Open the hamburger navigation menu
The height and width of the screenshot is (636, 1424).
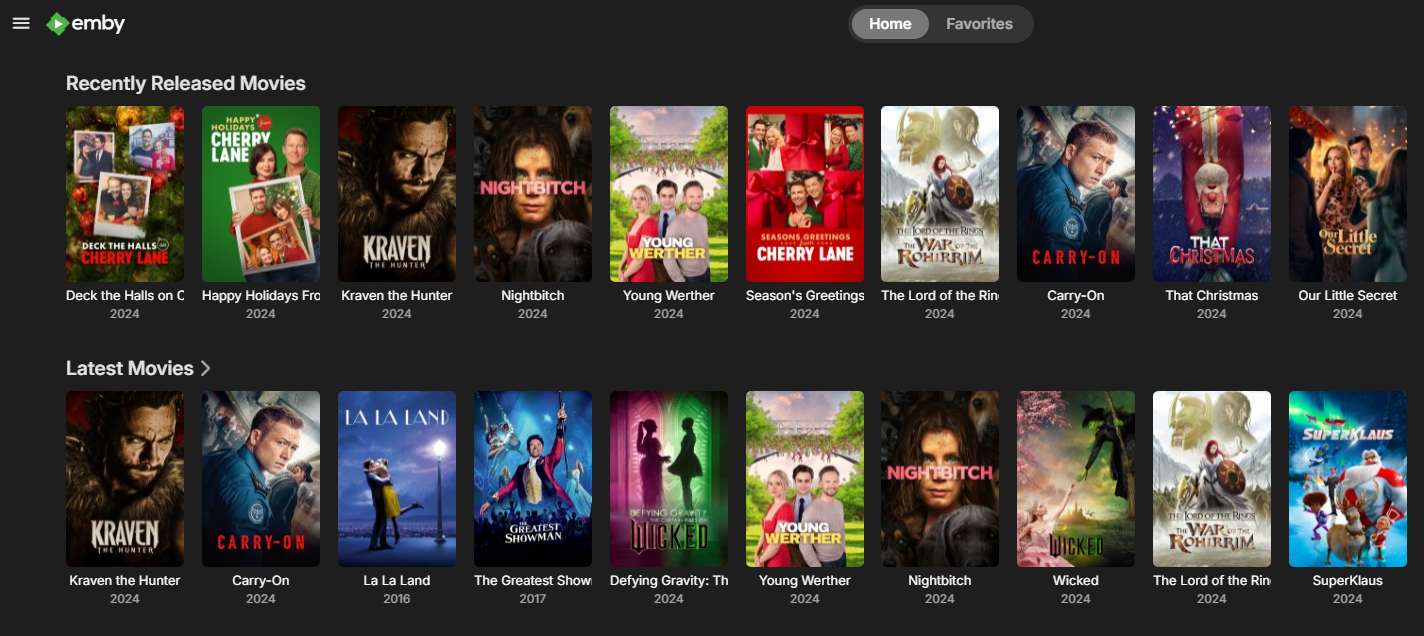pos(21,24)
